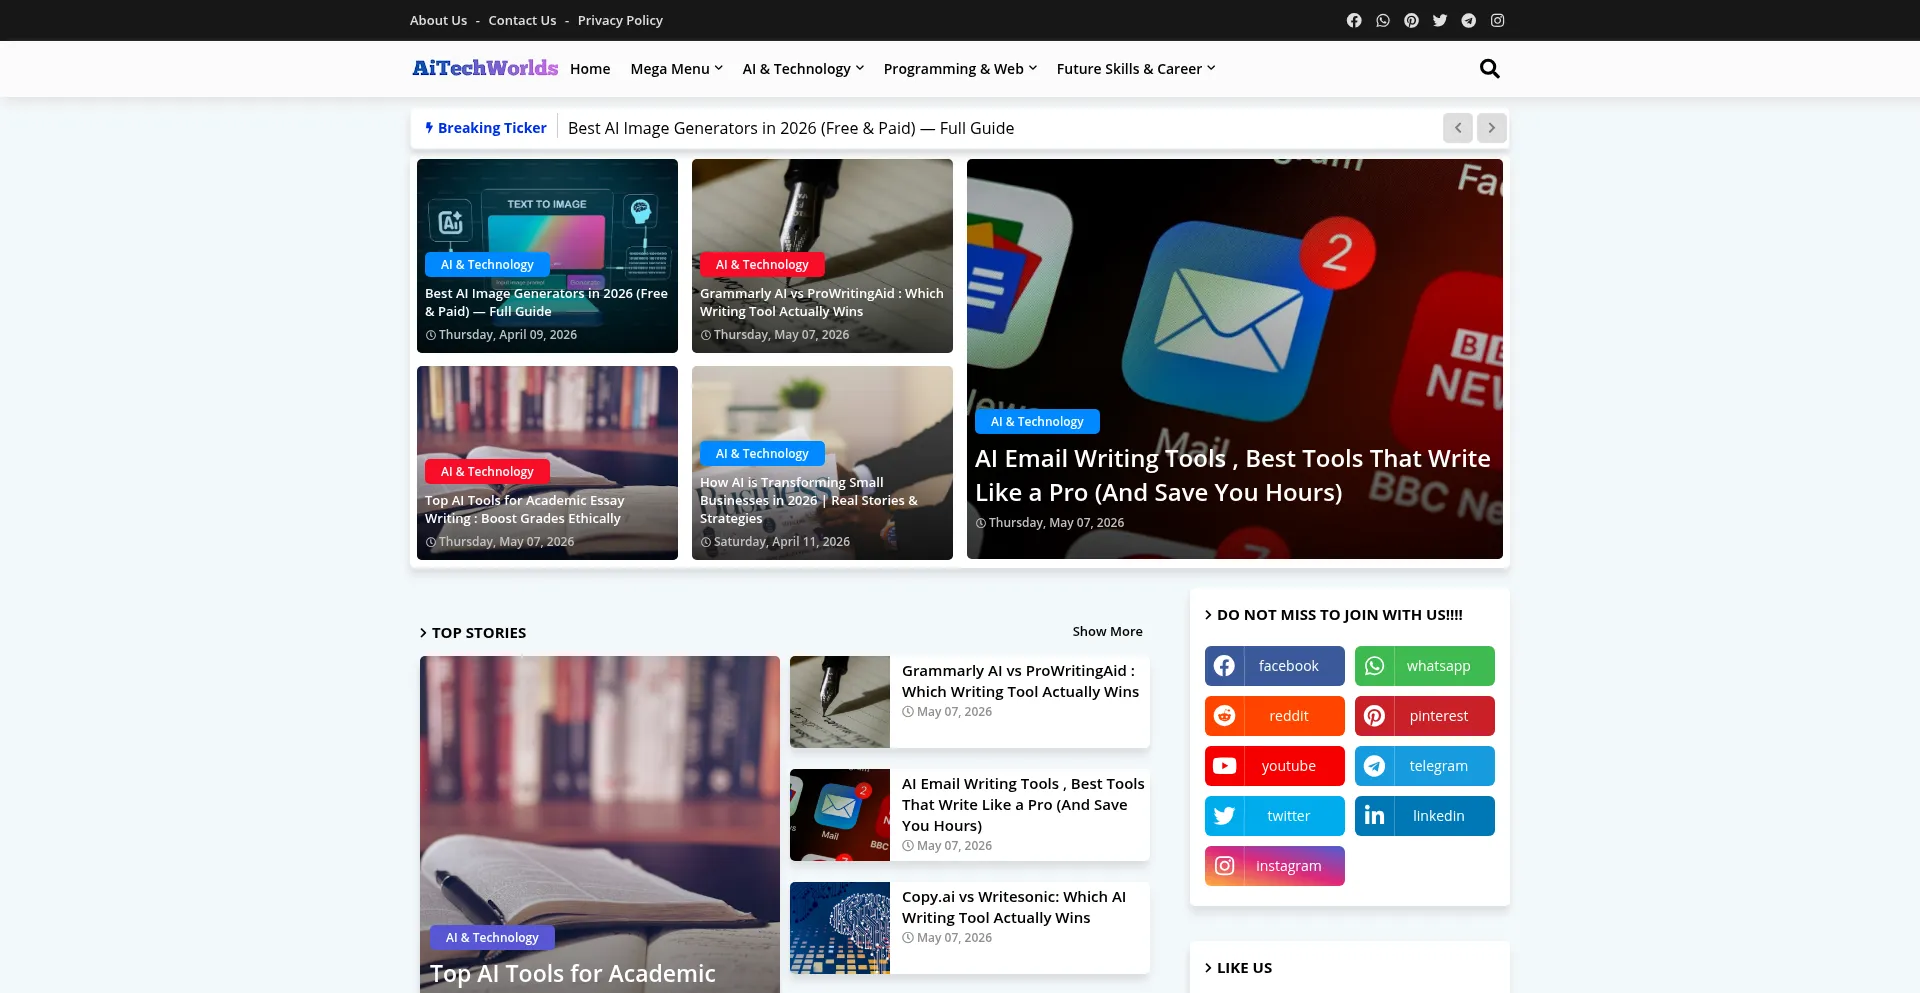Click Show More in Top Stories

coord(1107,632)
